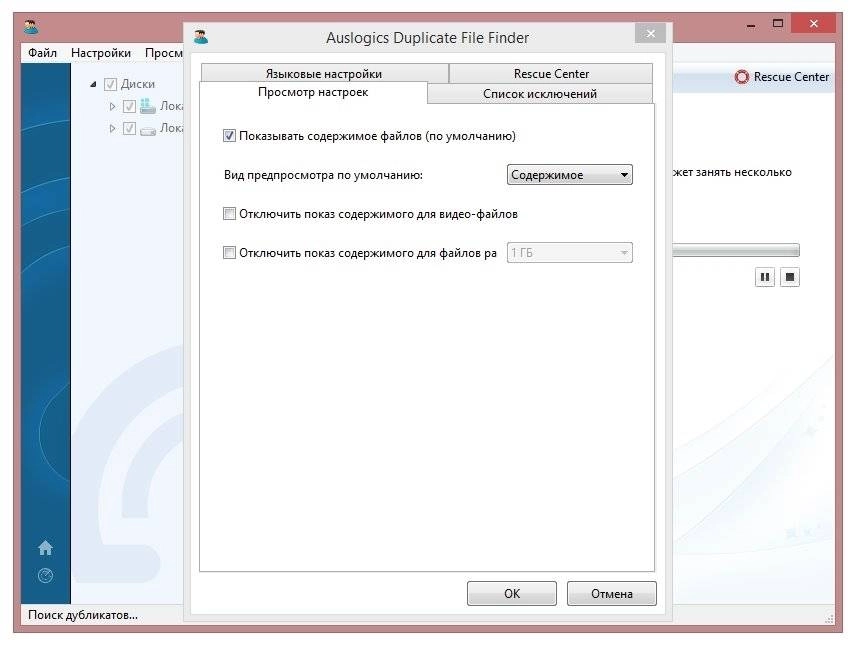Screen dimensions: 860x652
Task: Expand the first local disk tree item
Action: 112,106
